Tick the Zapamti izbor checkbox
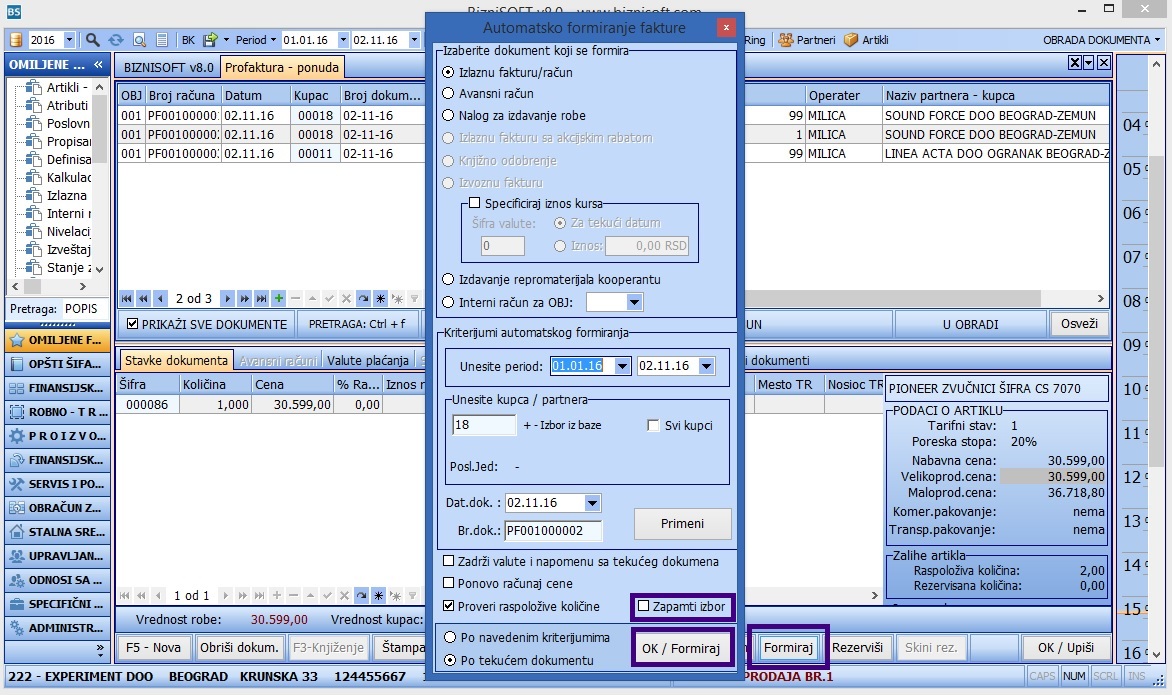 (644, 606)
